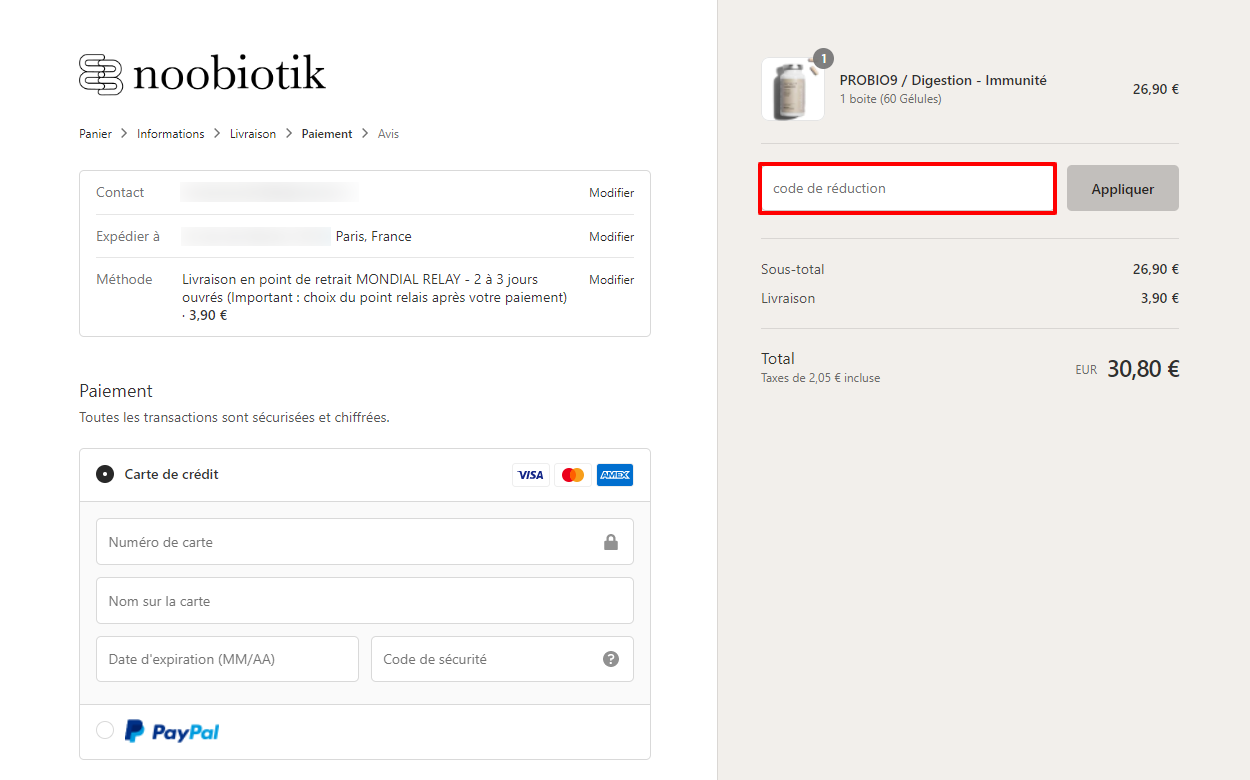Focus the code de réduction field

click(907, 188)
